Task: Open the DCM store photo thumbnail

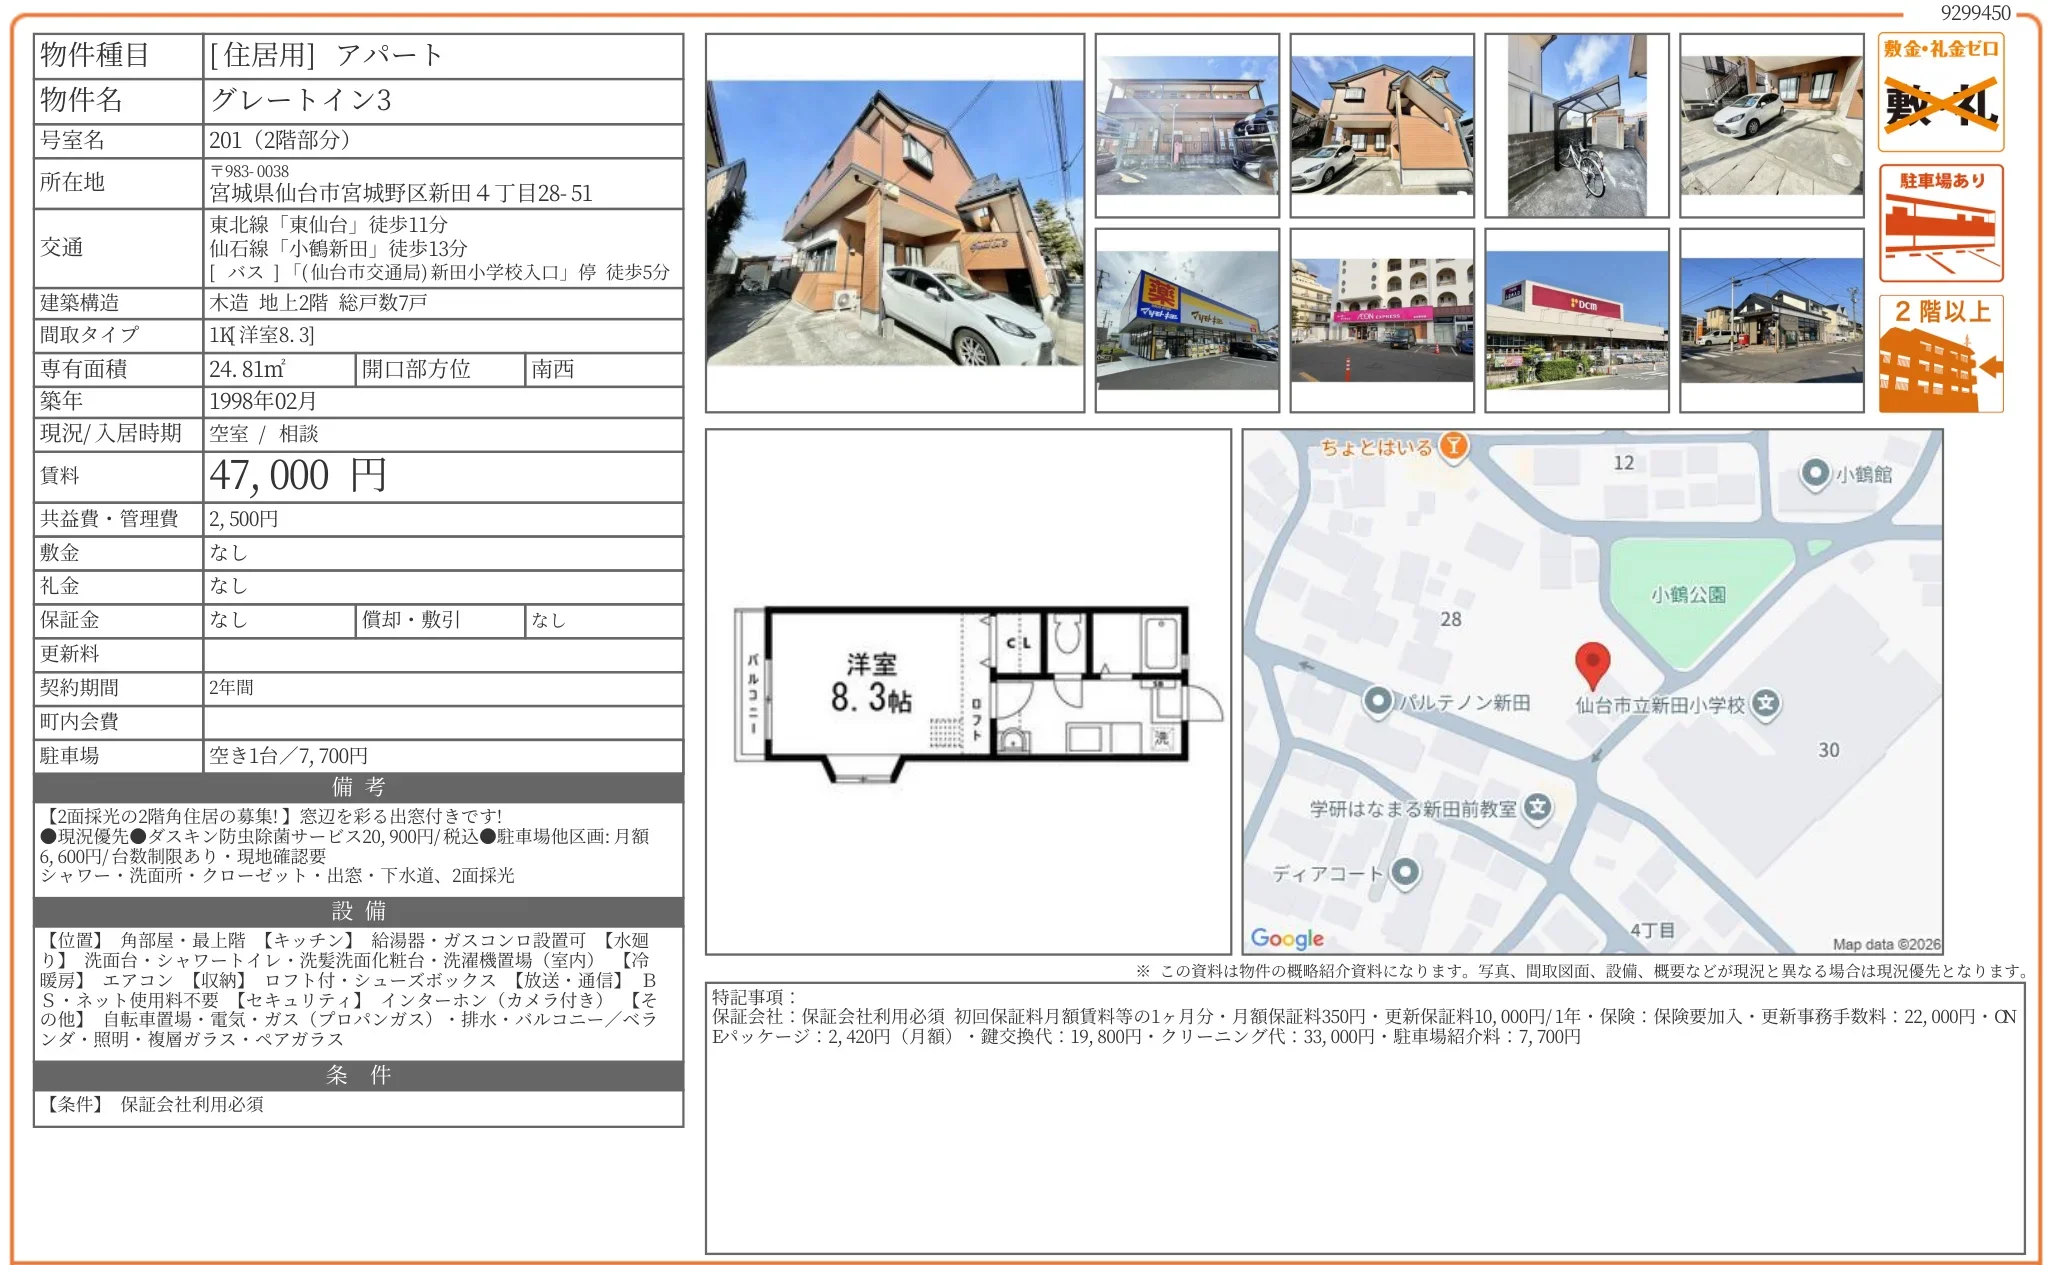Action: (x=1577, y=320)
